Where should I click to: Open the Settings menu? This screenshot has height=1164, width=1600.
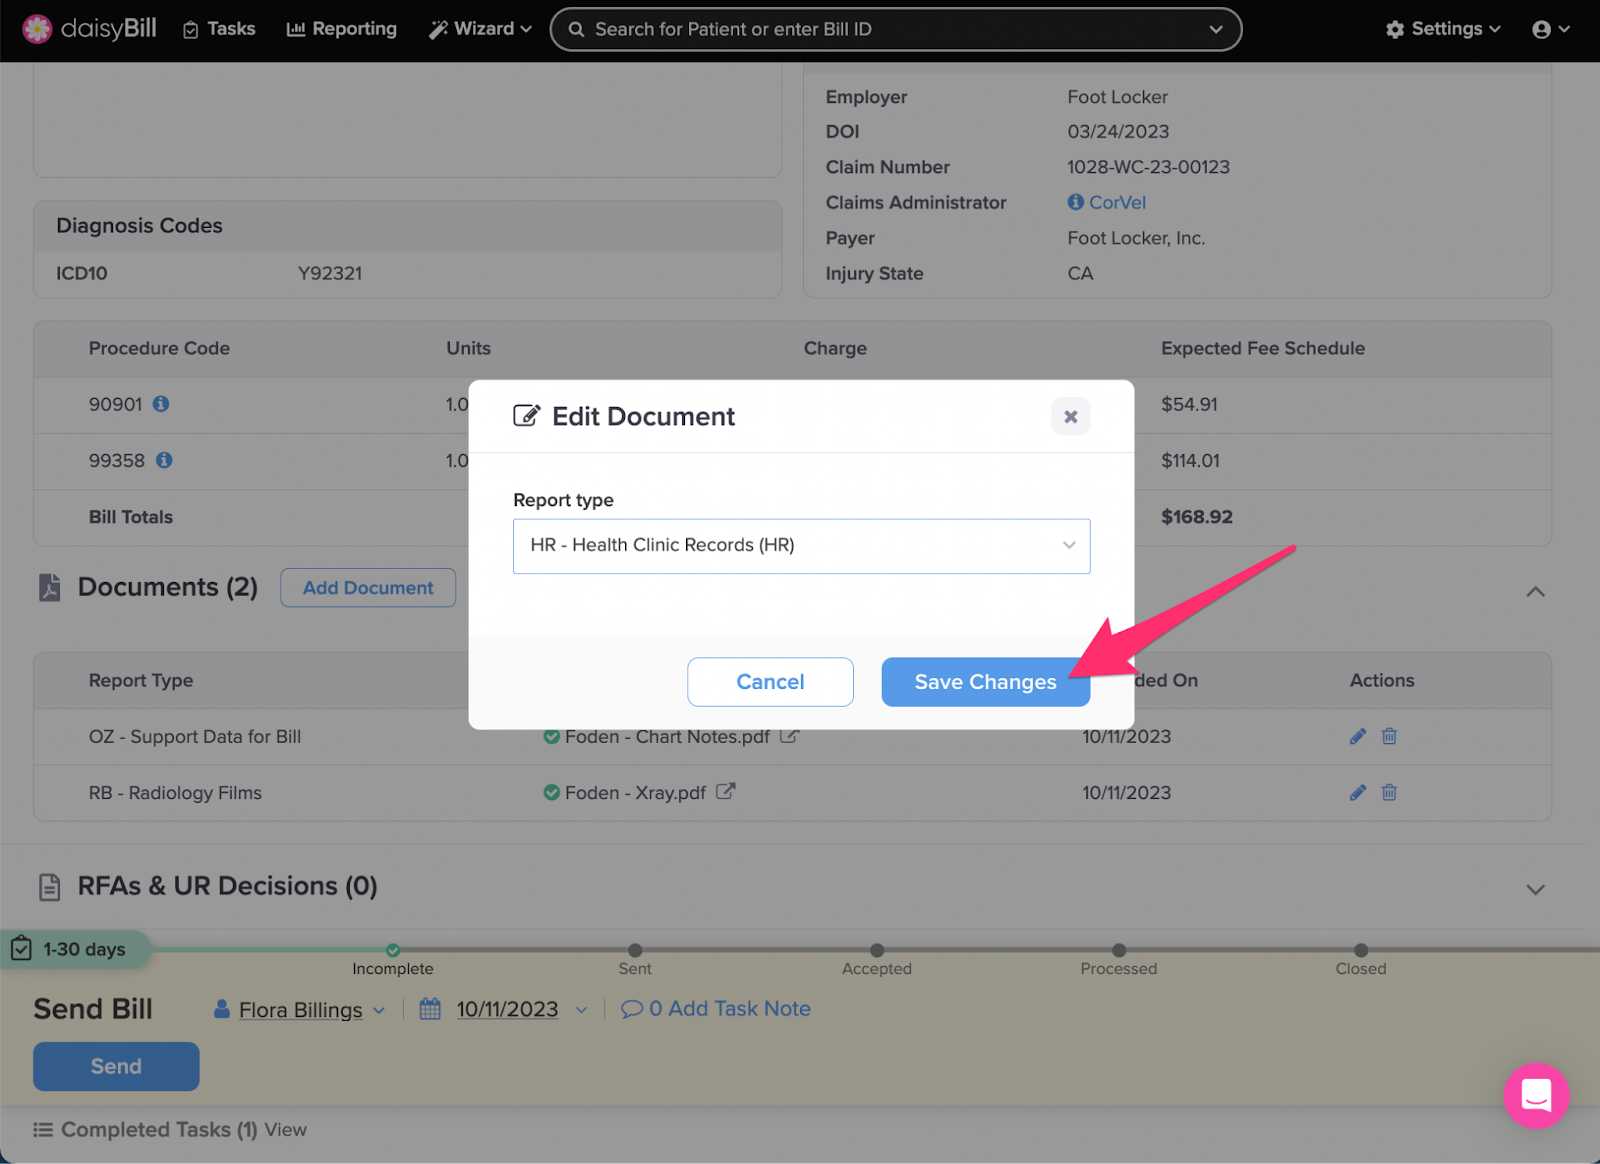[1443, 29]
